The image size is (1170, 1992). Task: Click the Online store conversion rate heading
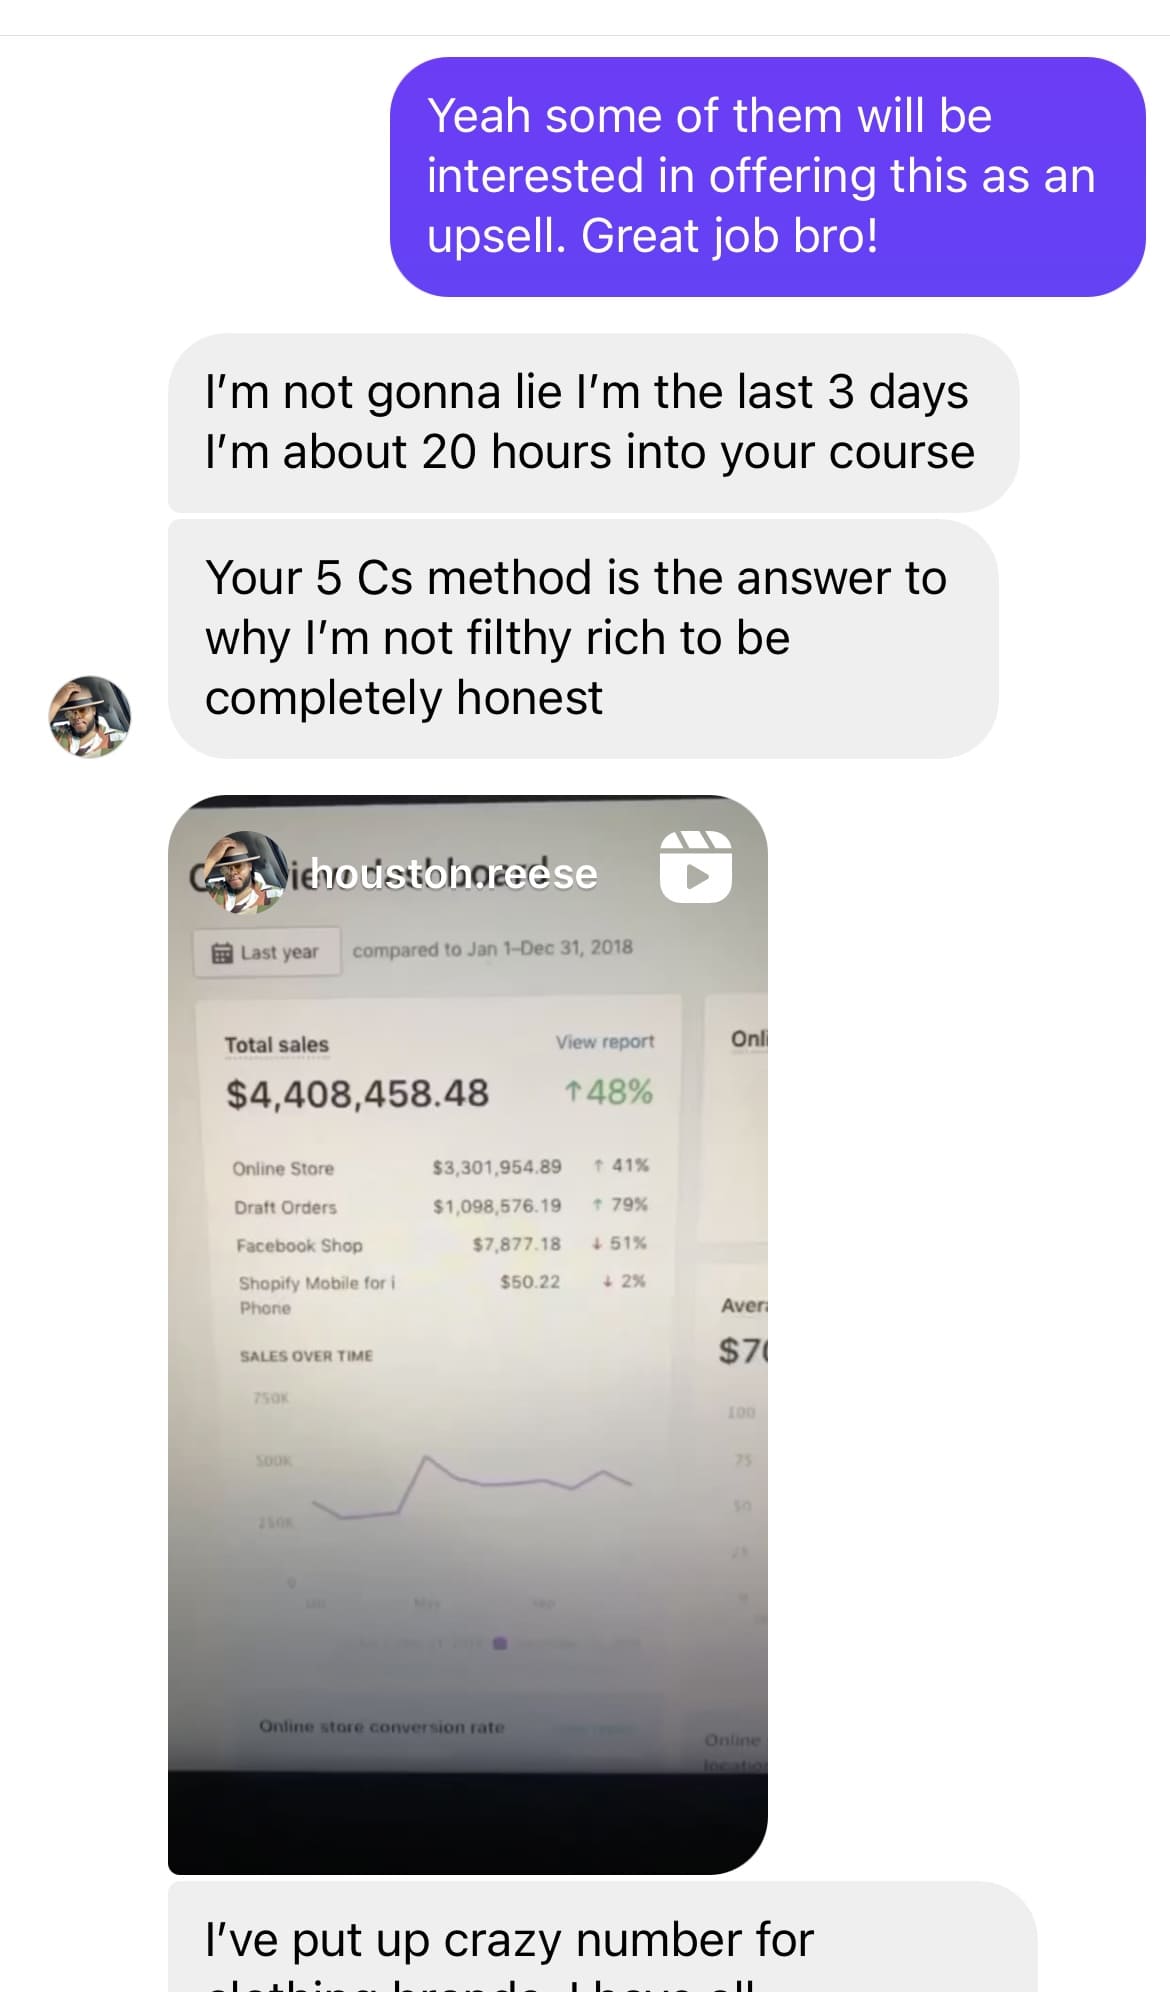point(381,1727)
